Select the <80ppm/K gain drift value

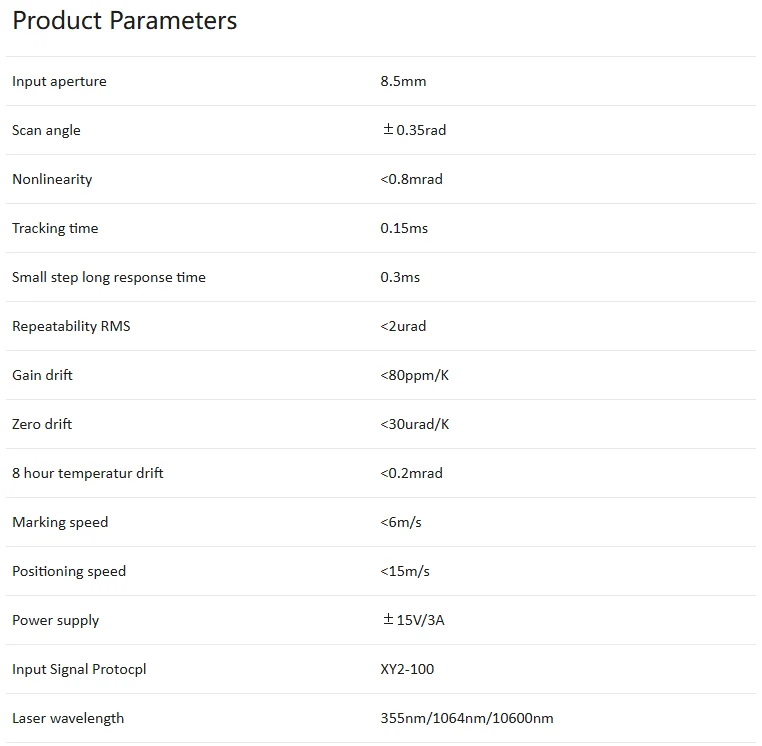pos(414,375)
